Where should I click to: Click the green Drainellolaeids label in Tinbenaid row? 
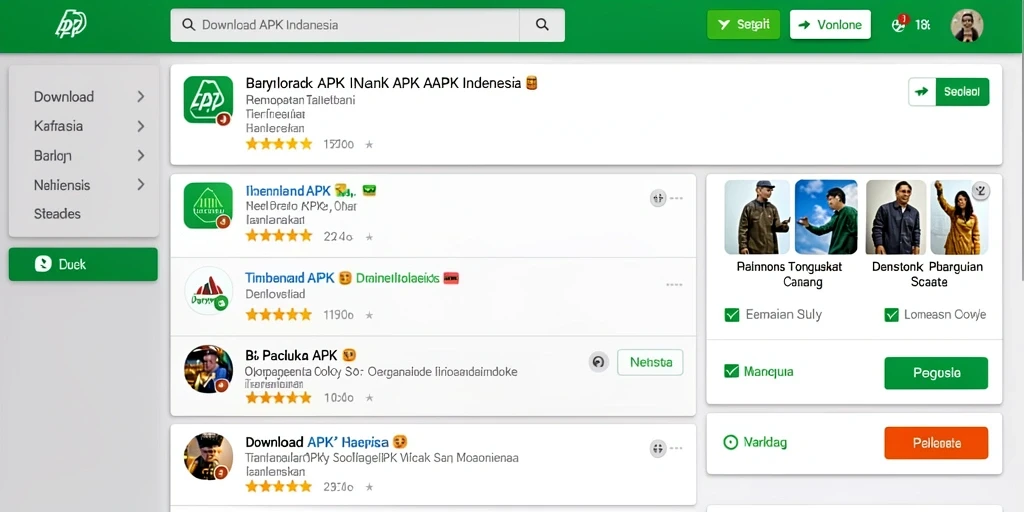pos(398,278)
